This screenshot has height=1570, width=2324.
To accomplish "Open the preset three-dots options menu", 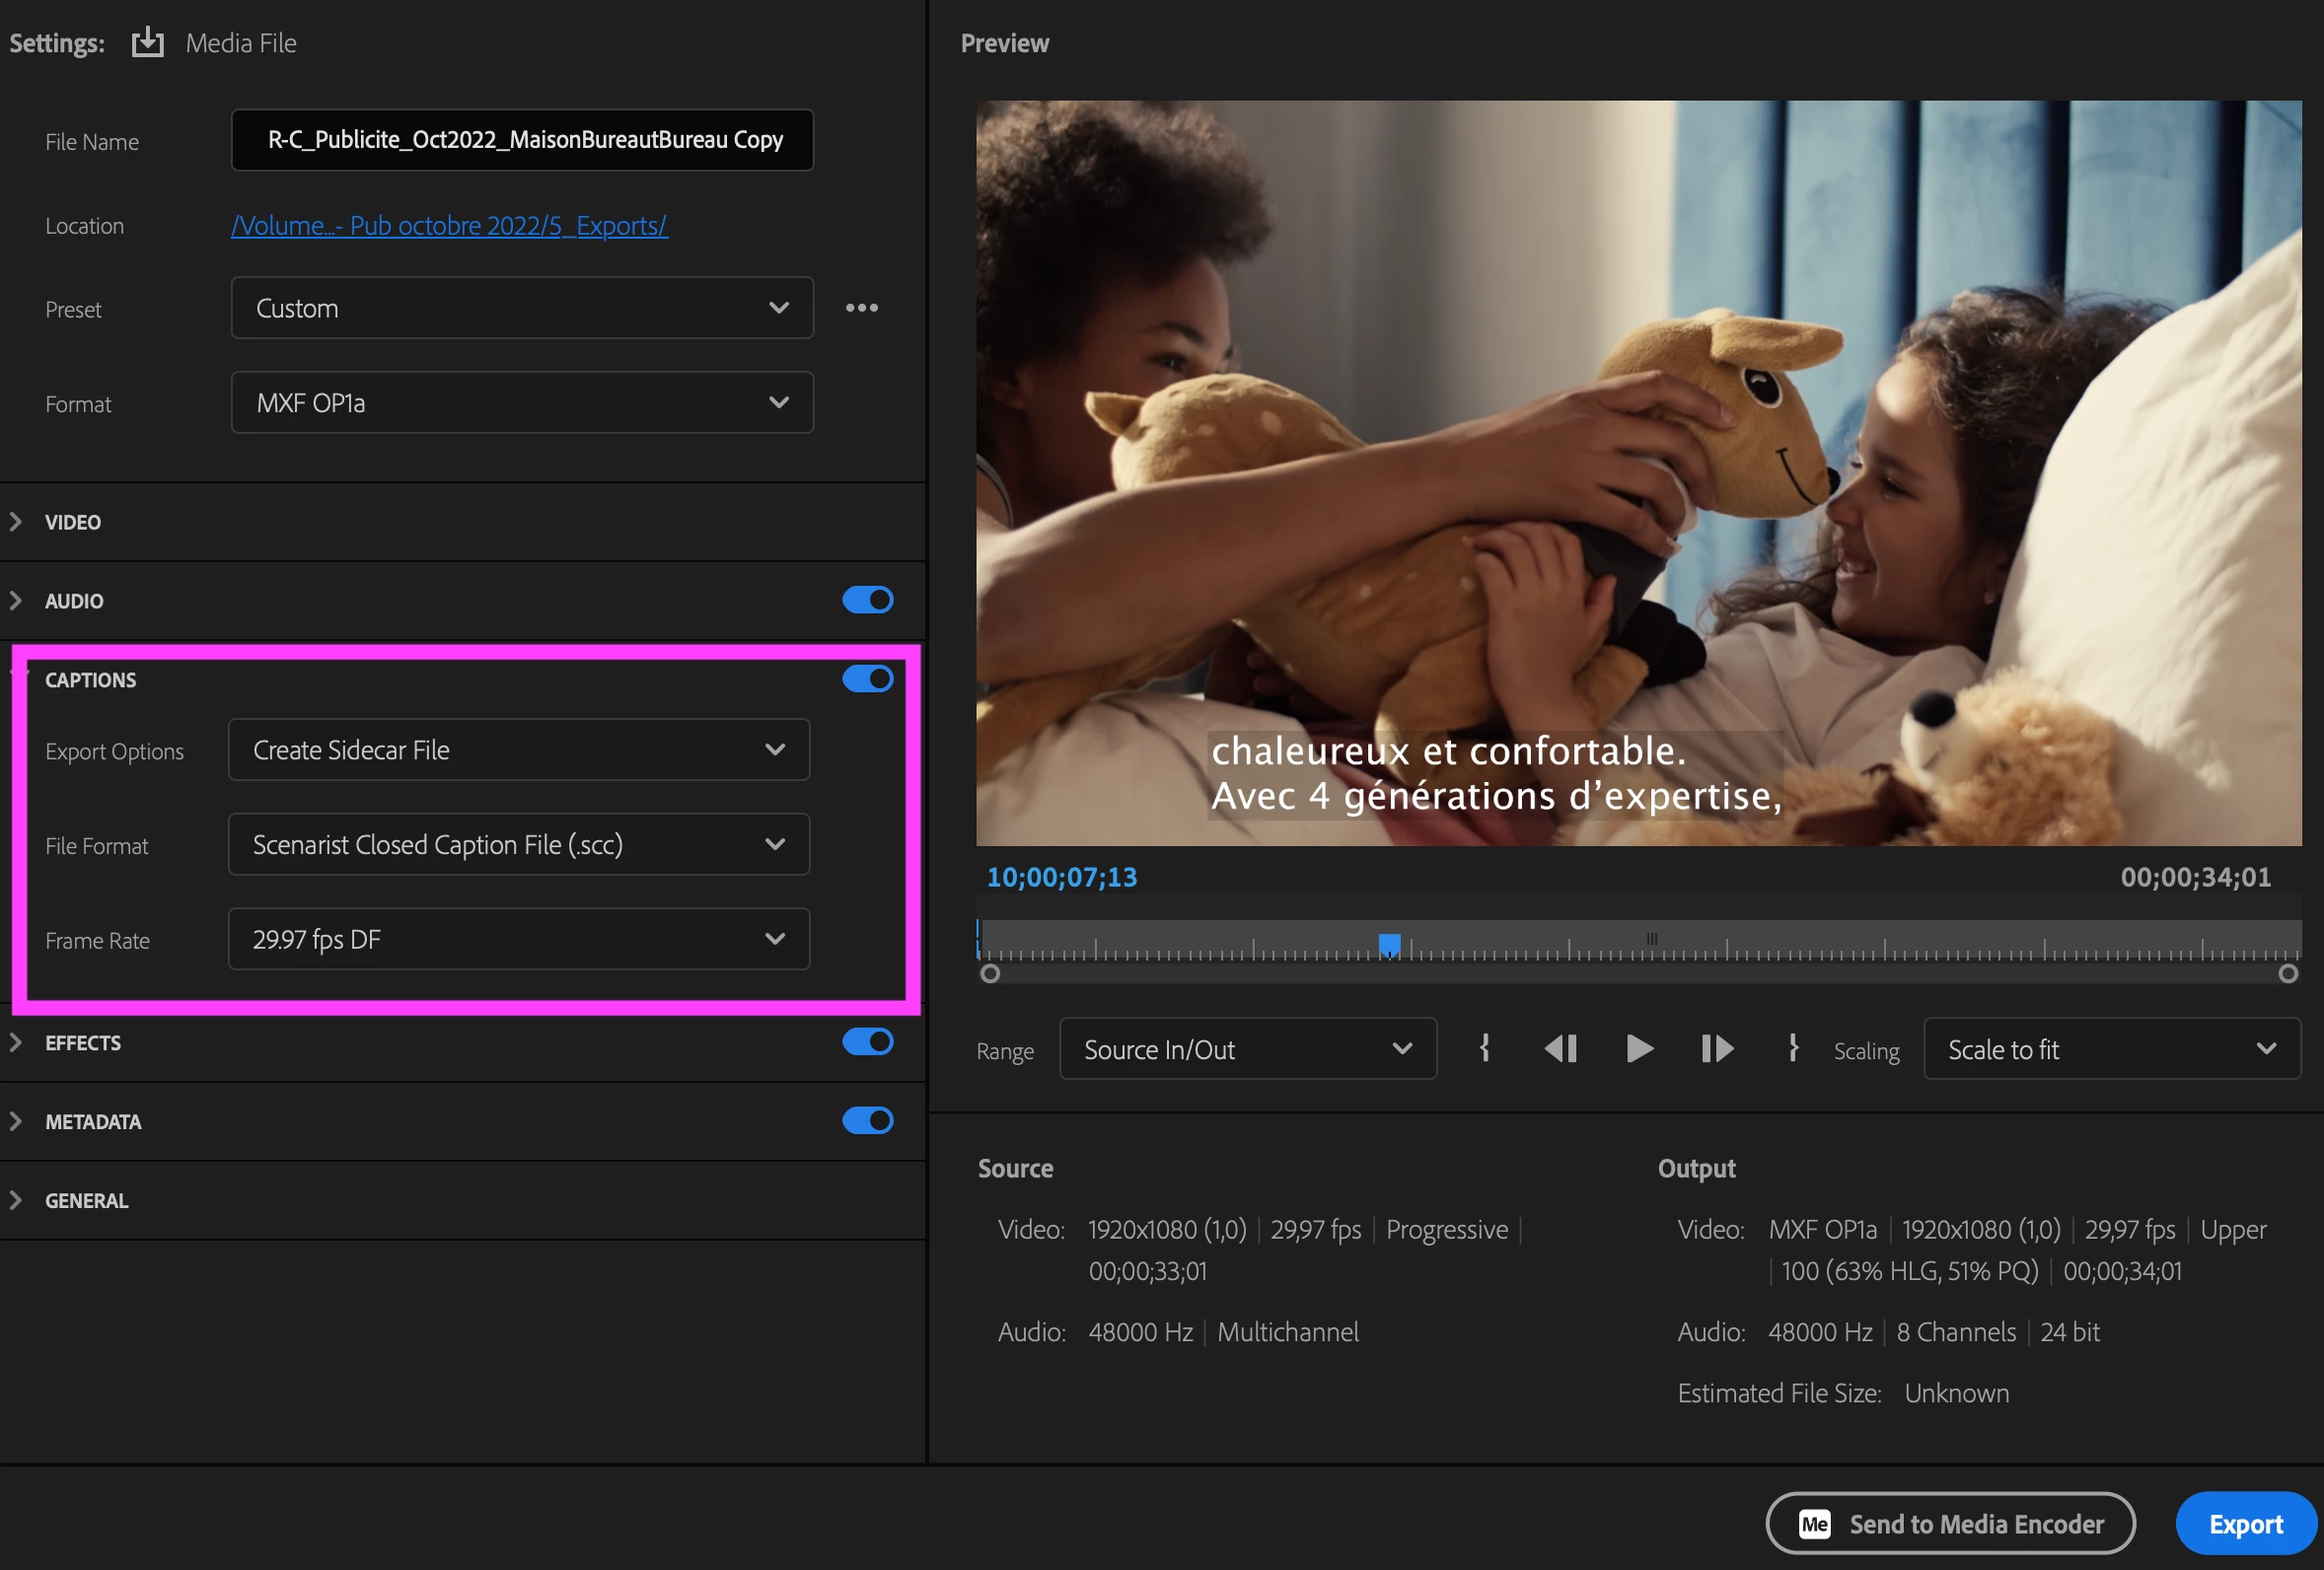I will coord(861,308).
